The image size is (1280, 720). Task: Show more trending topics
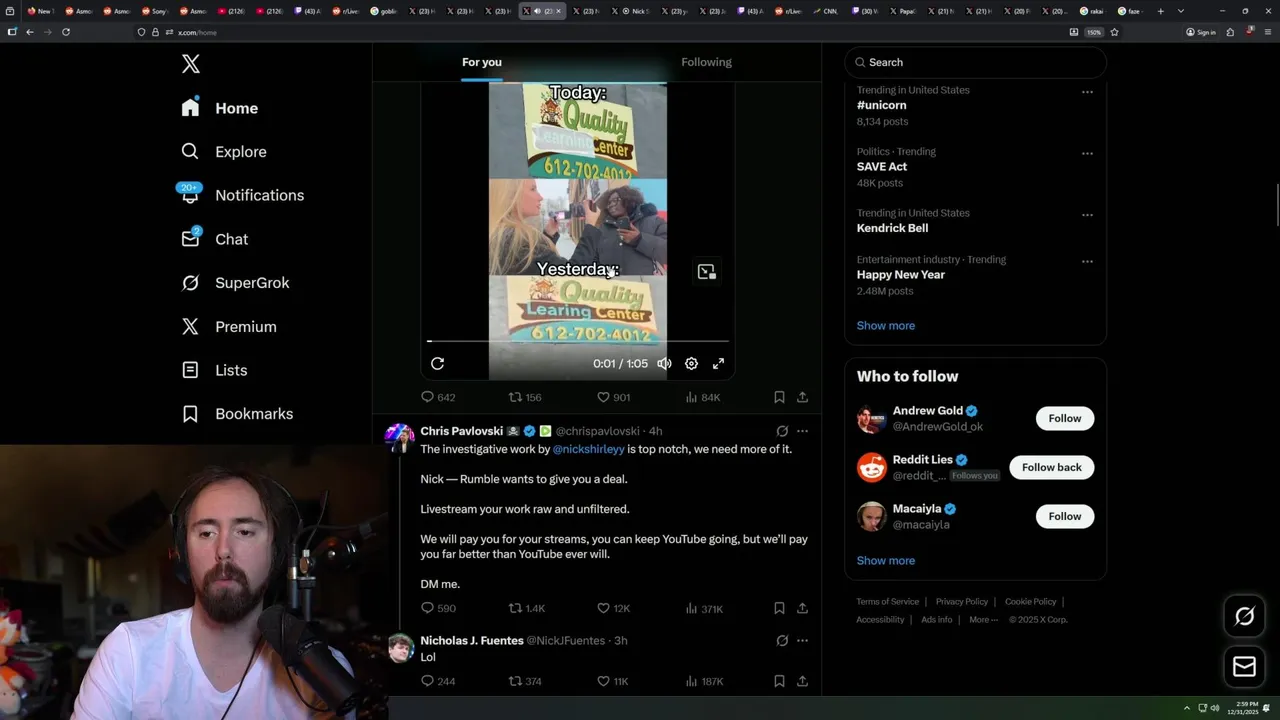pyautogui.click(x=886, y=325)
